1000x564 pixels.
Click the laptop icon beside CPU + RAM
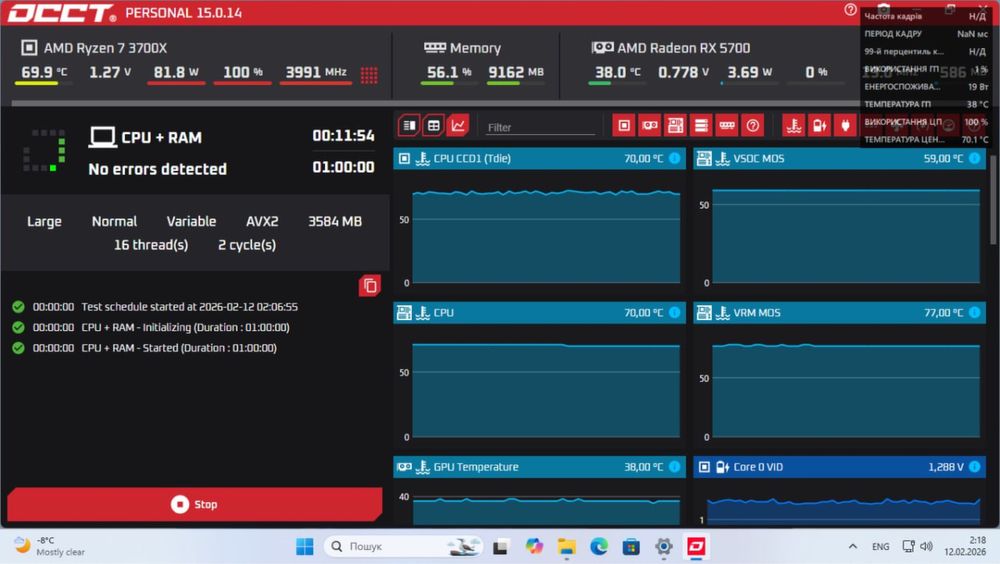(x=102, y=137)
